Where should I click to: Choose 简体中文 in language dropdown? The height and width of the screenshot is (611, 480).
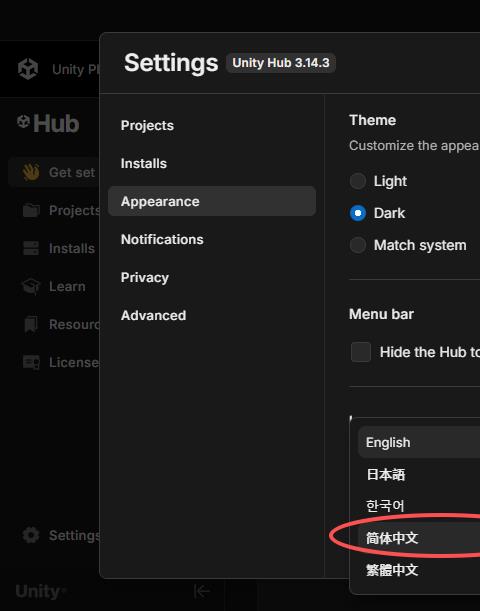(x=419, y=538)
